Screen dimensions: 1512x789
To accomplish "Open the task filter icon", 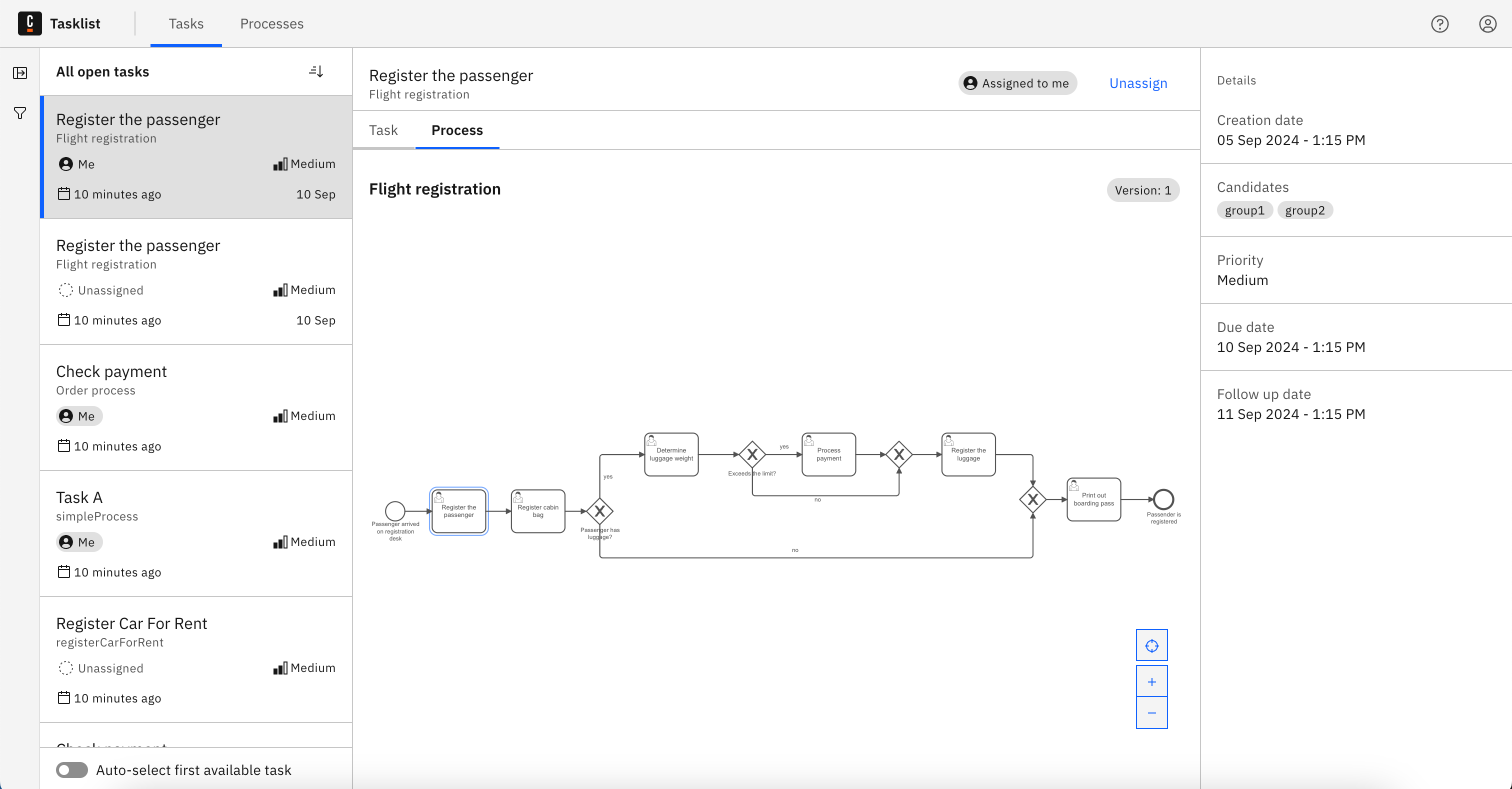I will pos(19,113).
